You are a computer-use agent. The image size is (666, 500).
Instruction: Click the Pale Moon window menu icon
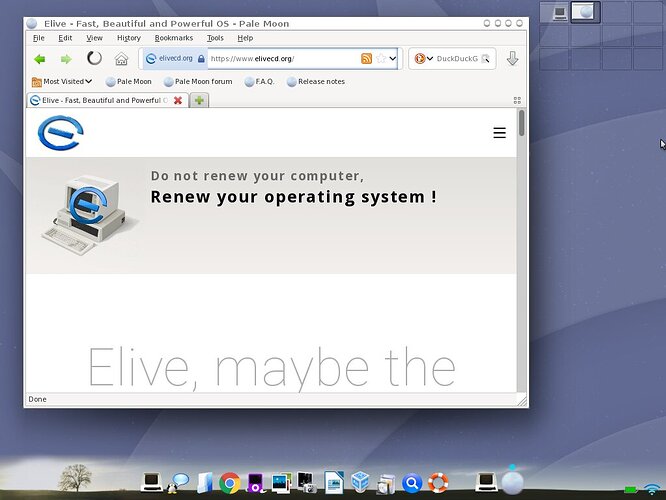(x=32, y=24)
